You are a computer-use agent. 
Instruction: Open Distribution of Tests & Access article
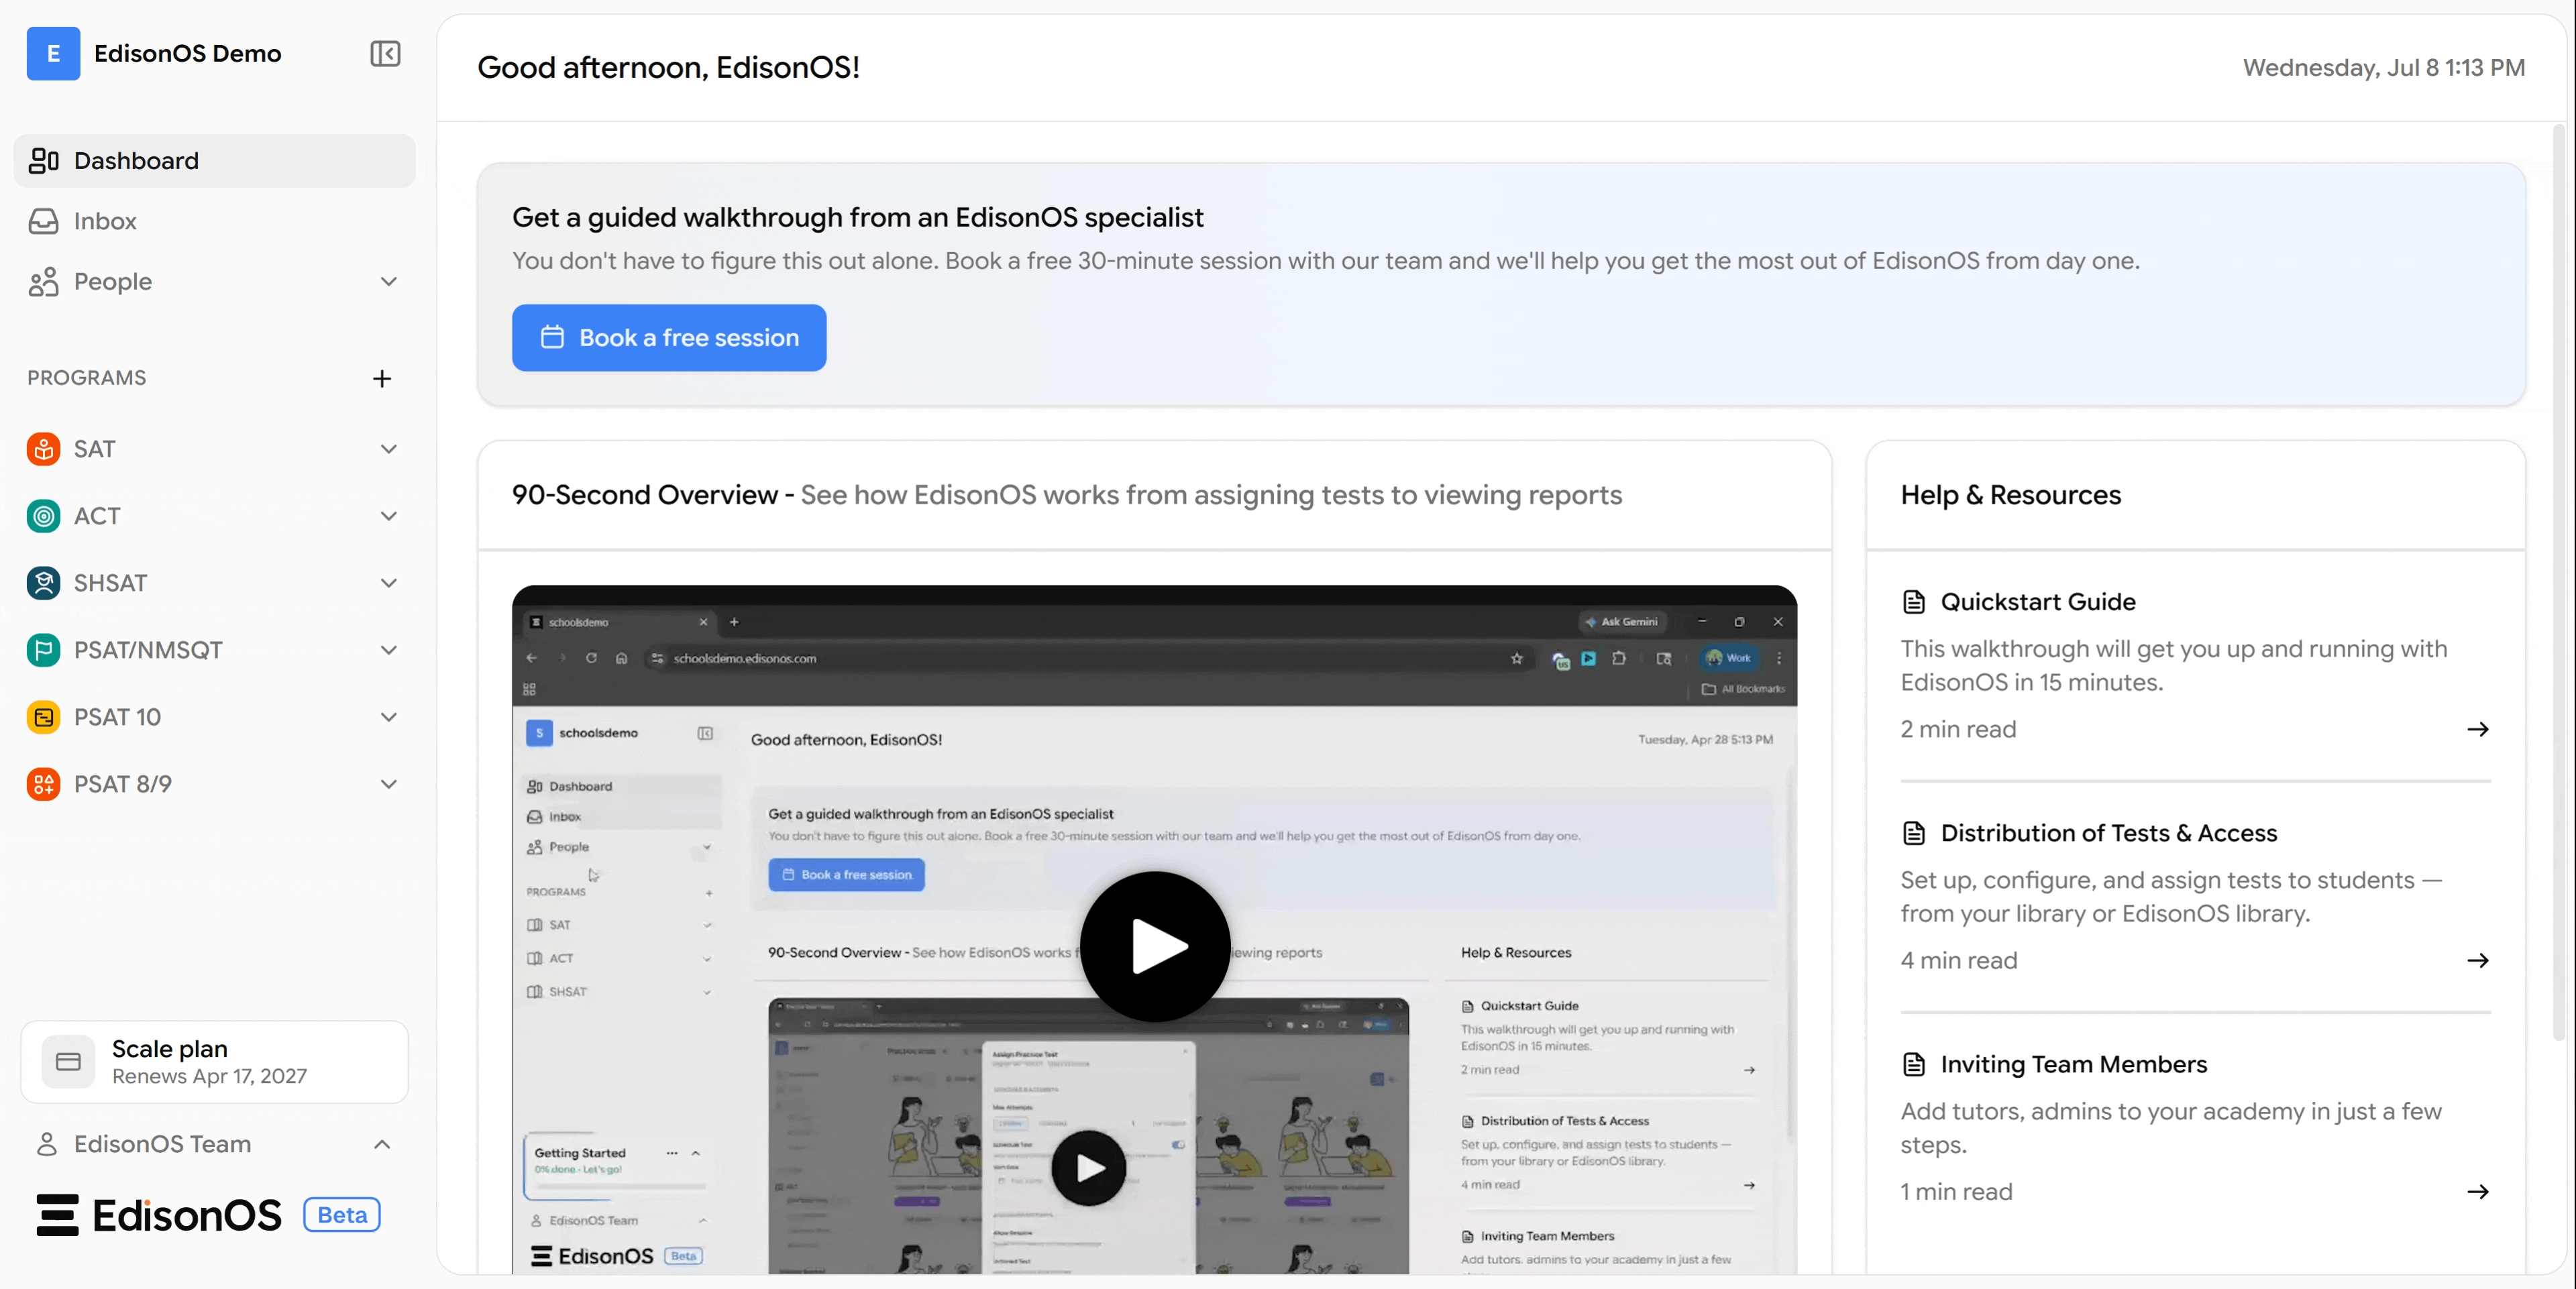pos(2108,833)
